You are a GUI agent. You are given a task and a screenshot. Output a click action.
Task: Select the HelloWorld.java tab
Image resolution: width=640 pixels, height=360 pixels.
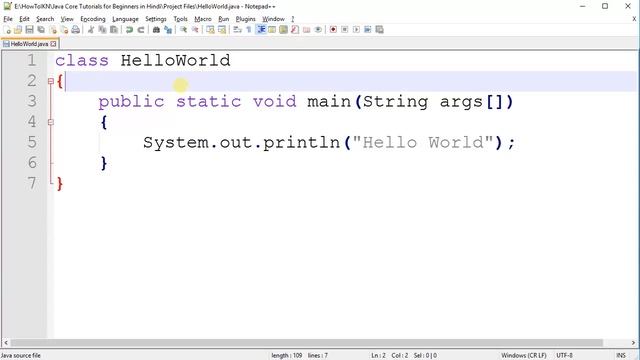point(29,44)
